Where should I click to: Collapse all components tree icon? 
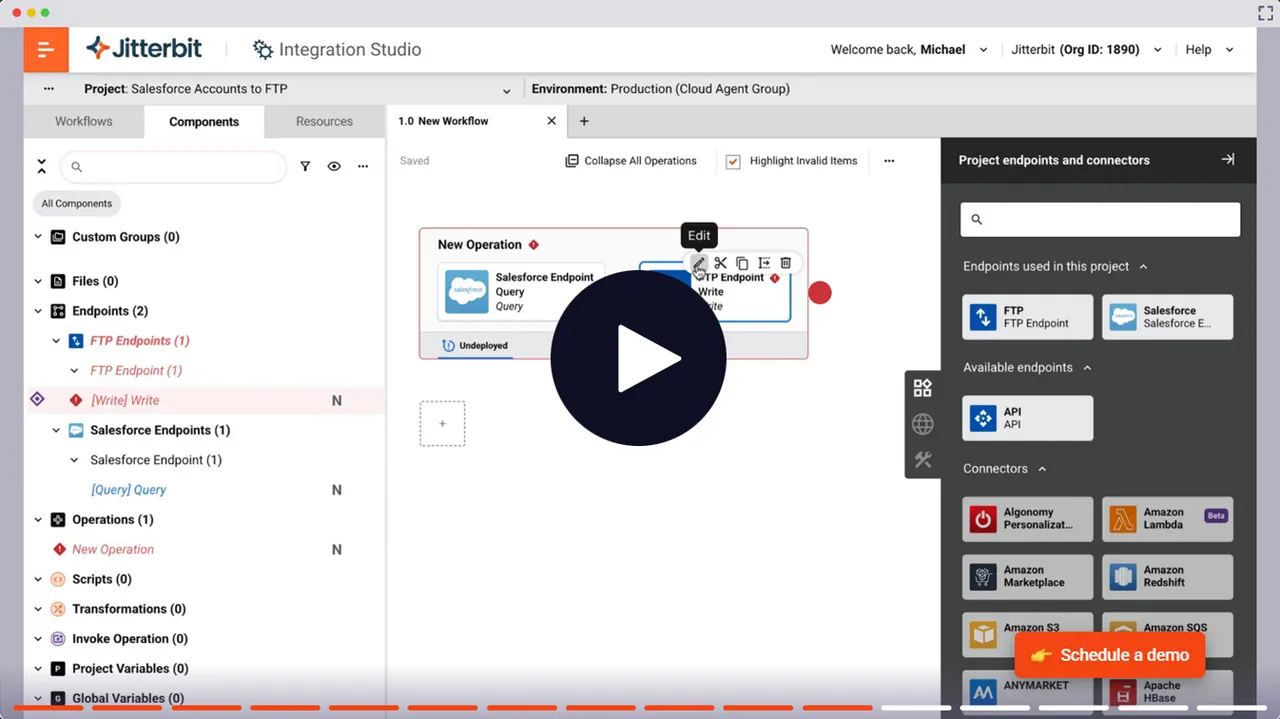41,166
